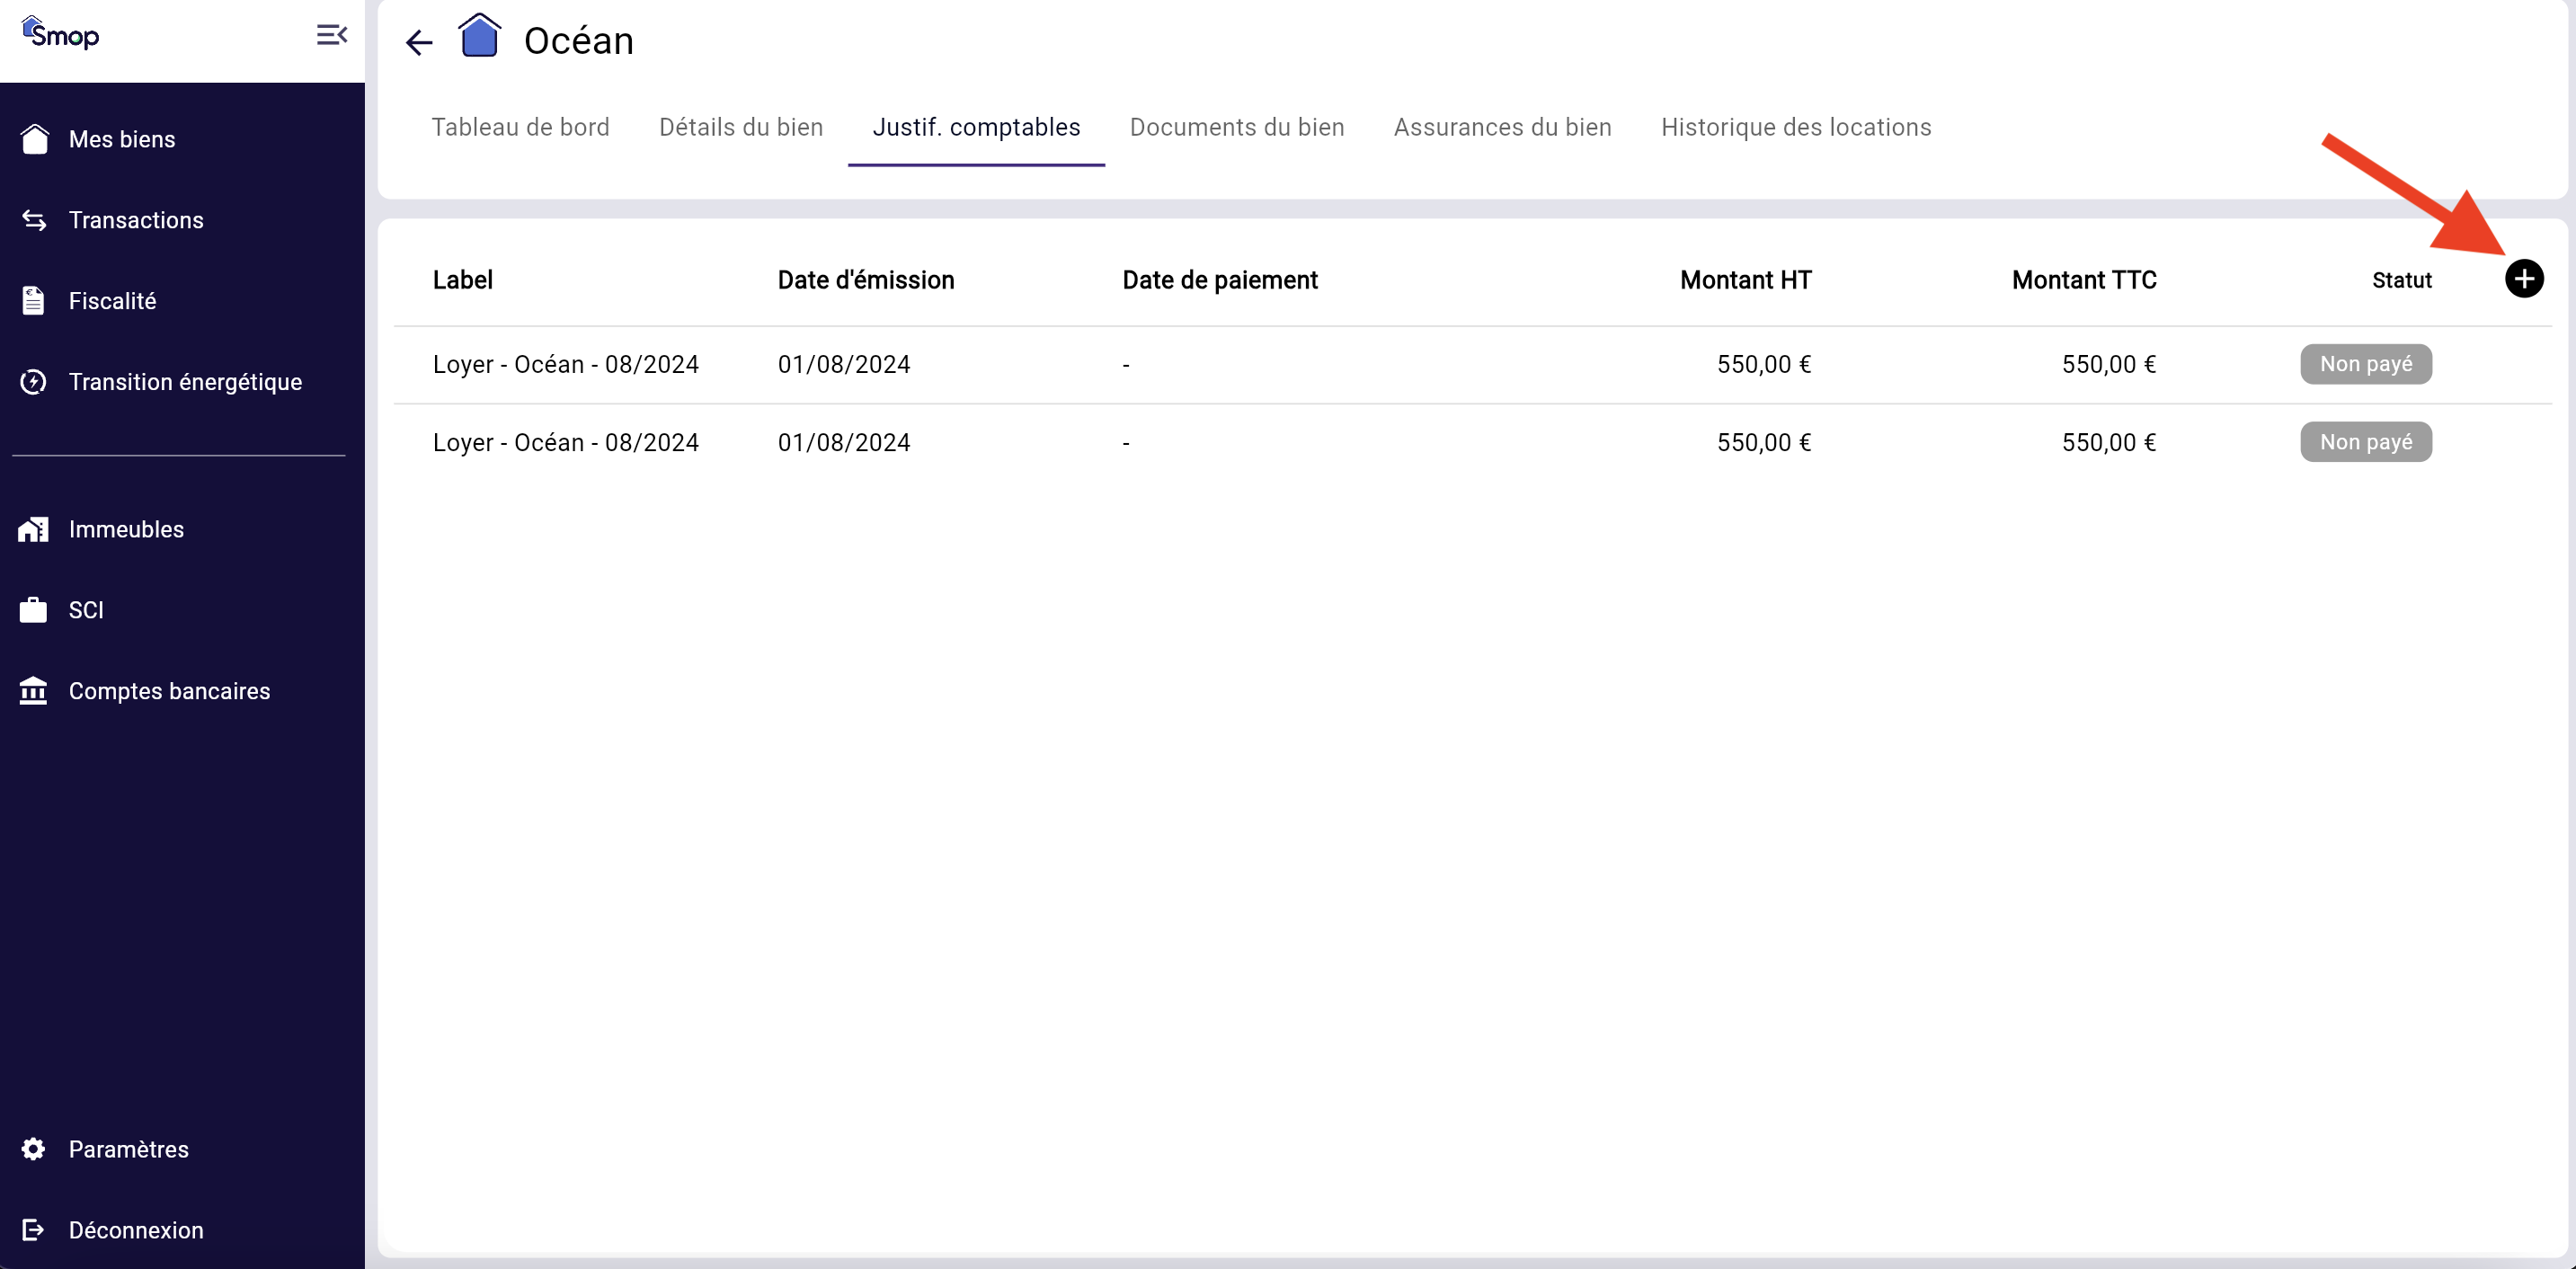Open Transition énergétique page
Screen dimensions: 2576x1269
tap(185, 382)
